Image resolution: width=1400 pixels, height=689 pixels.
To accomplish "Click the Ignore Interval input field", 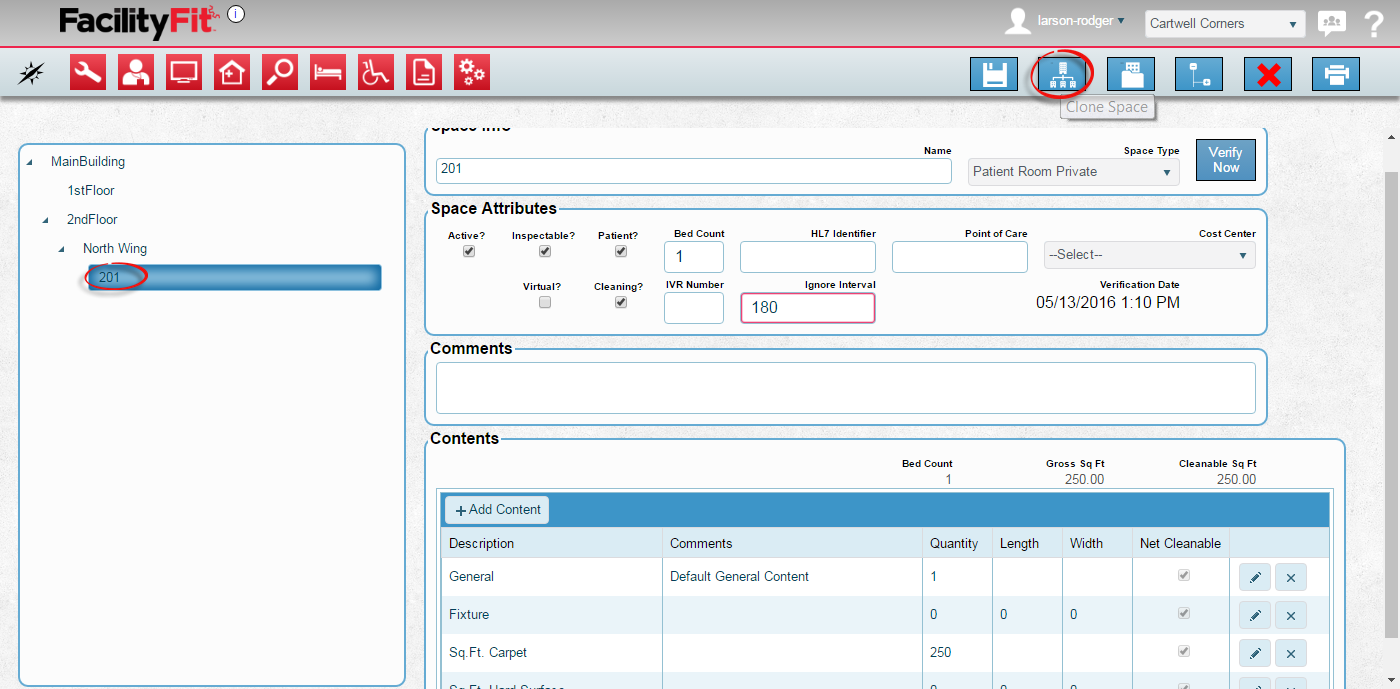I will [807, 308].
